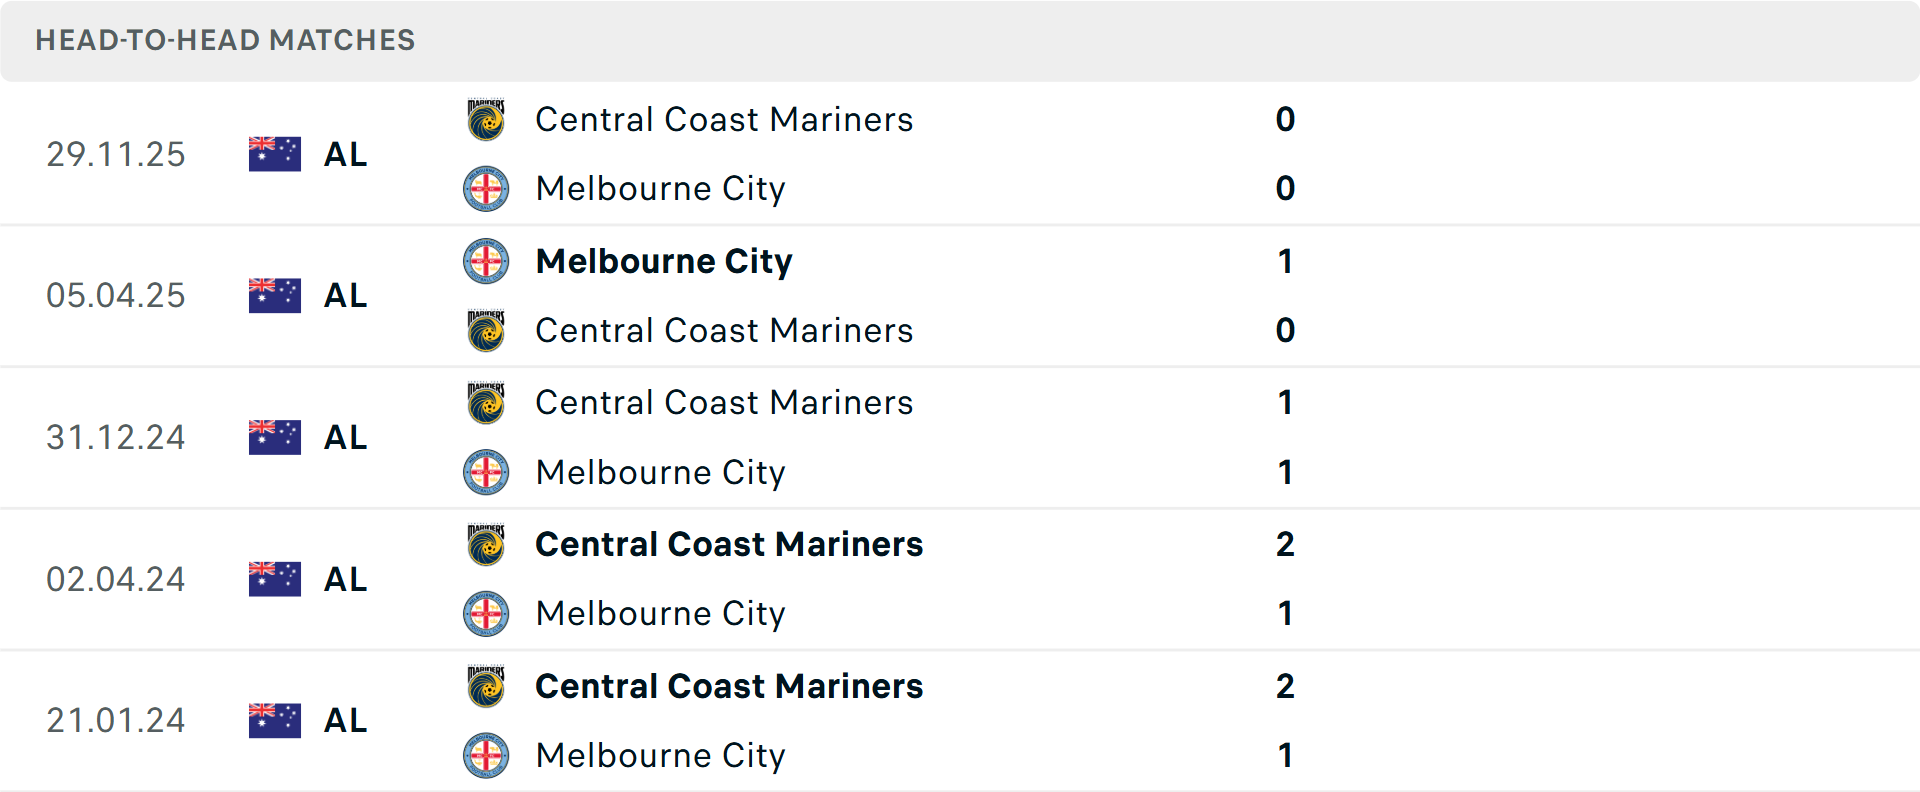
Task: Select Melbourne City label in the 21.01.24 row
Action: [660, 756]
